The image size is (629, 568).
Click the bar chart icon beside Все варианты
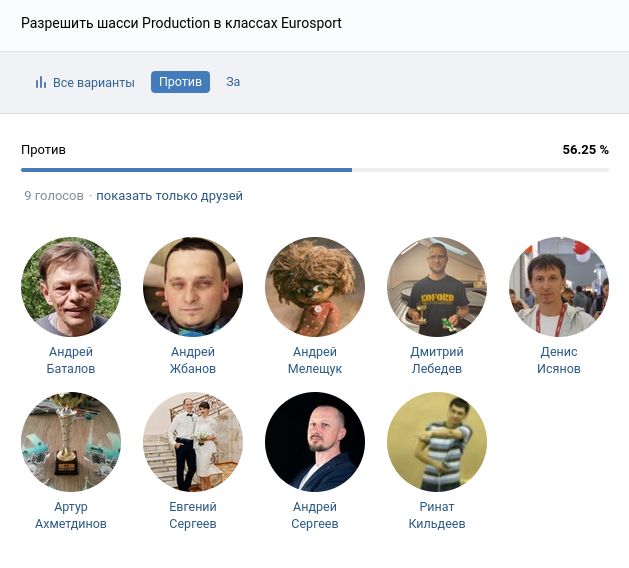41,82
